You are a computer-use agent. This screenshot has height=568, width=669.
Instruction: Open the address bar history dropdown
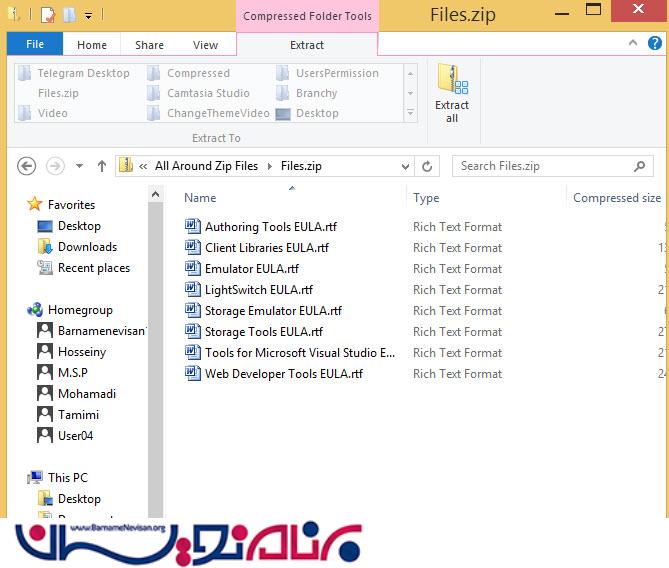pos(405,166)
